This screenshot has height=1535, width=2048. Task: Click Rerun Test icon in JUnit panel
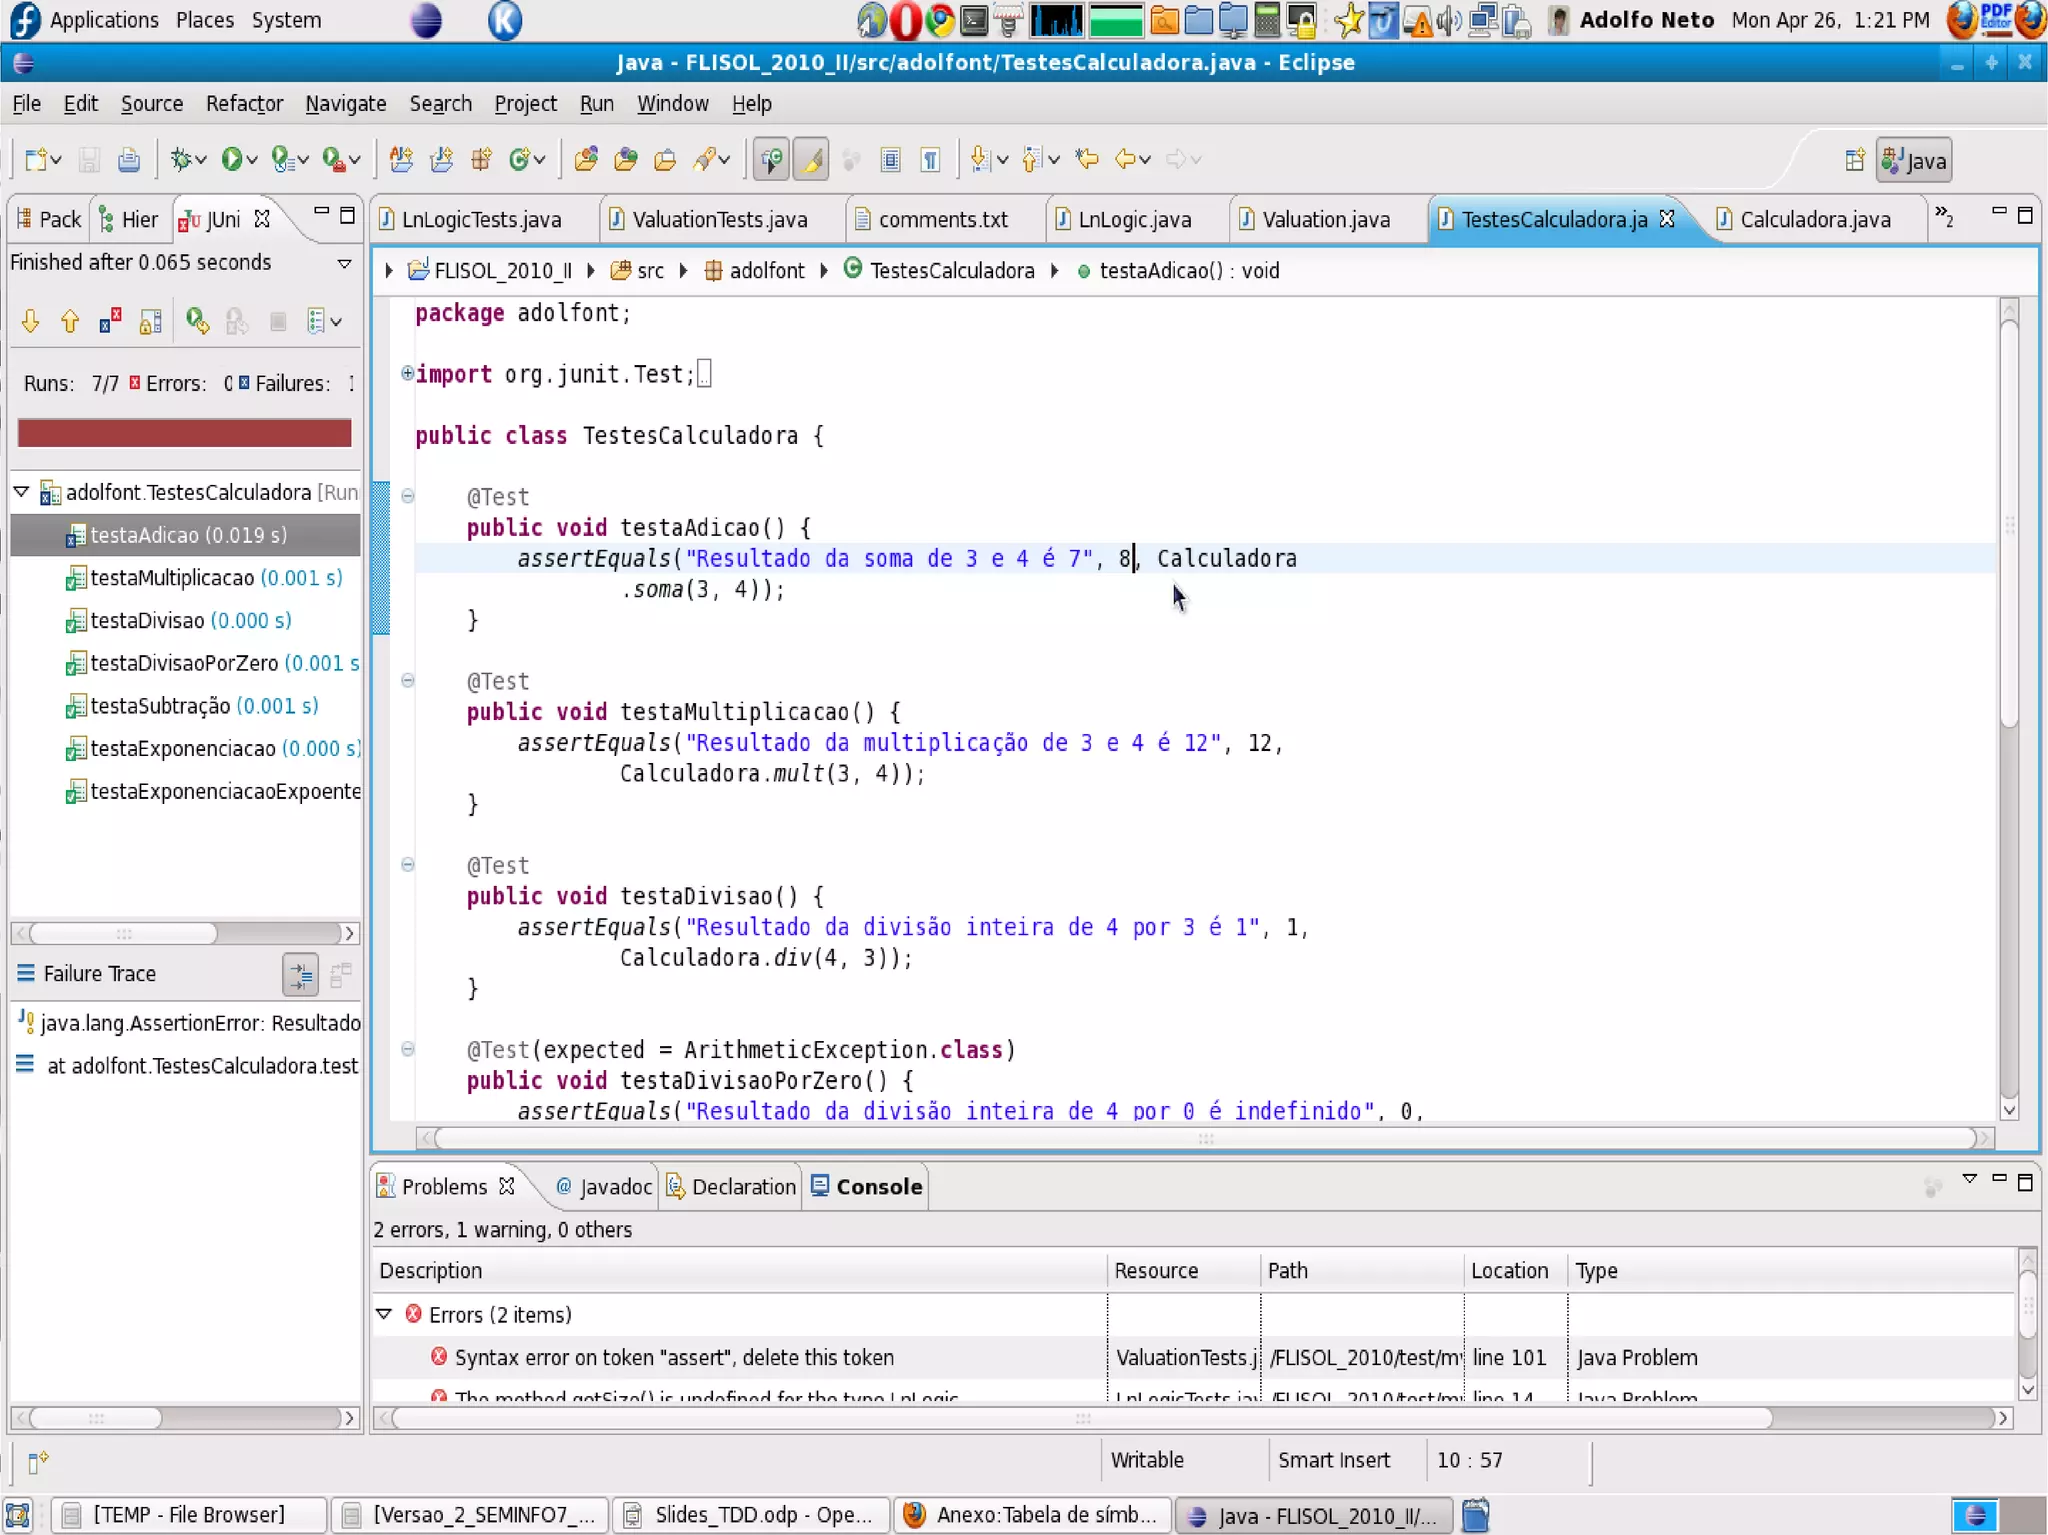coord(197,321)
